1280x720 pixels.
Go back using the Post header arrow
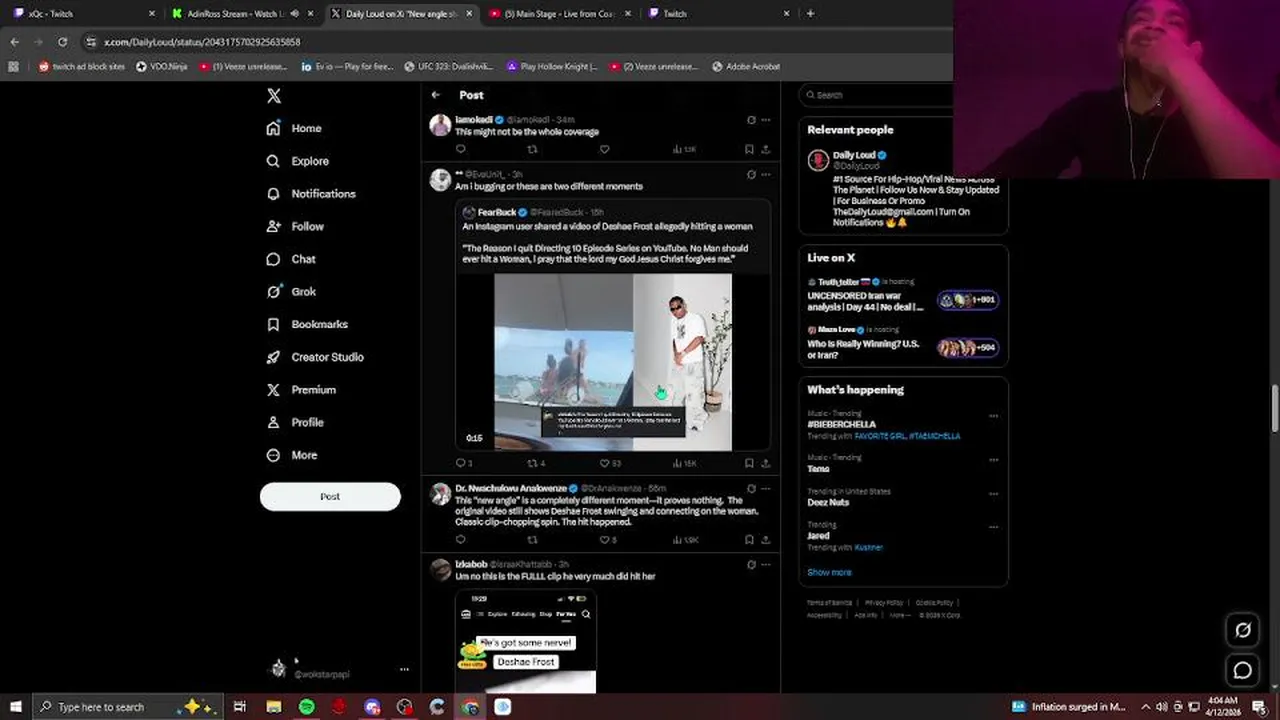pyautogui.click(x=436, y=95)
